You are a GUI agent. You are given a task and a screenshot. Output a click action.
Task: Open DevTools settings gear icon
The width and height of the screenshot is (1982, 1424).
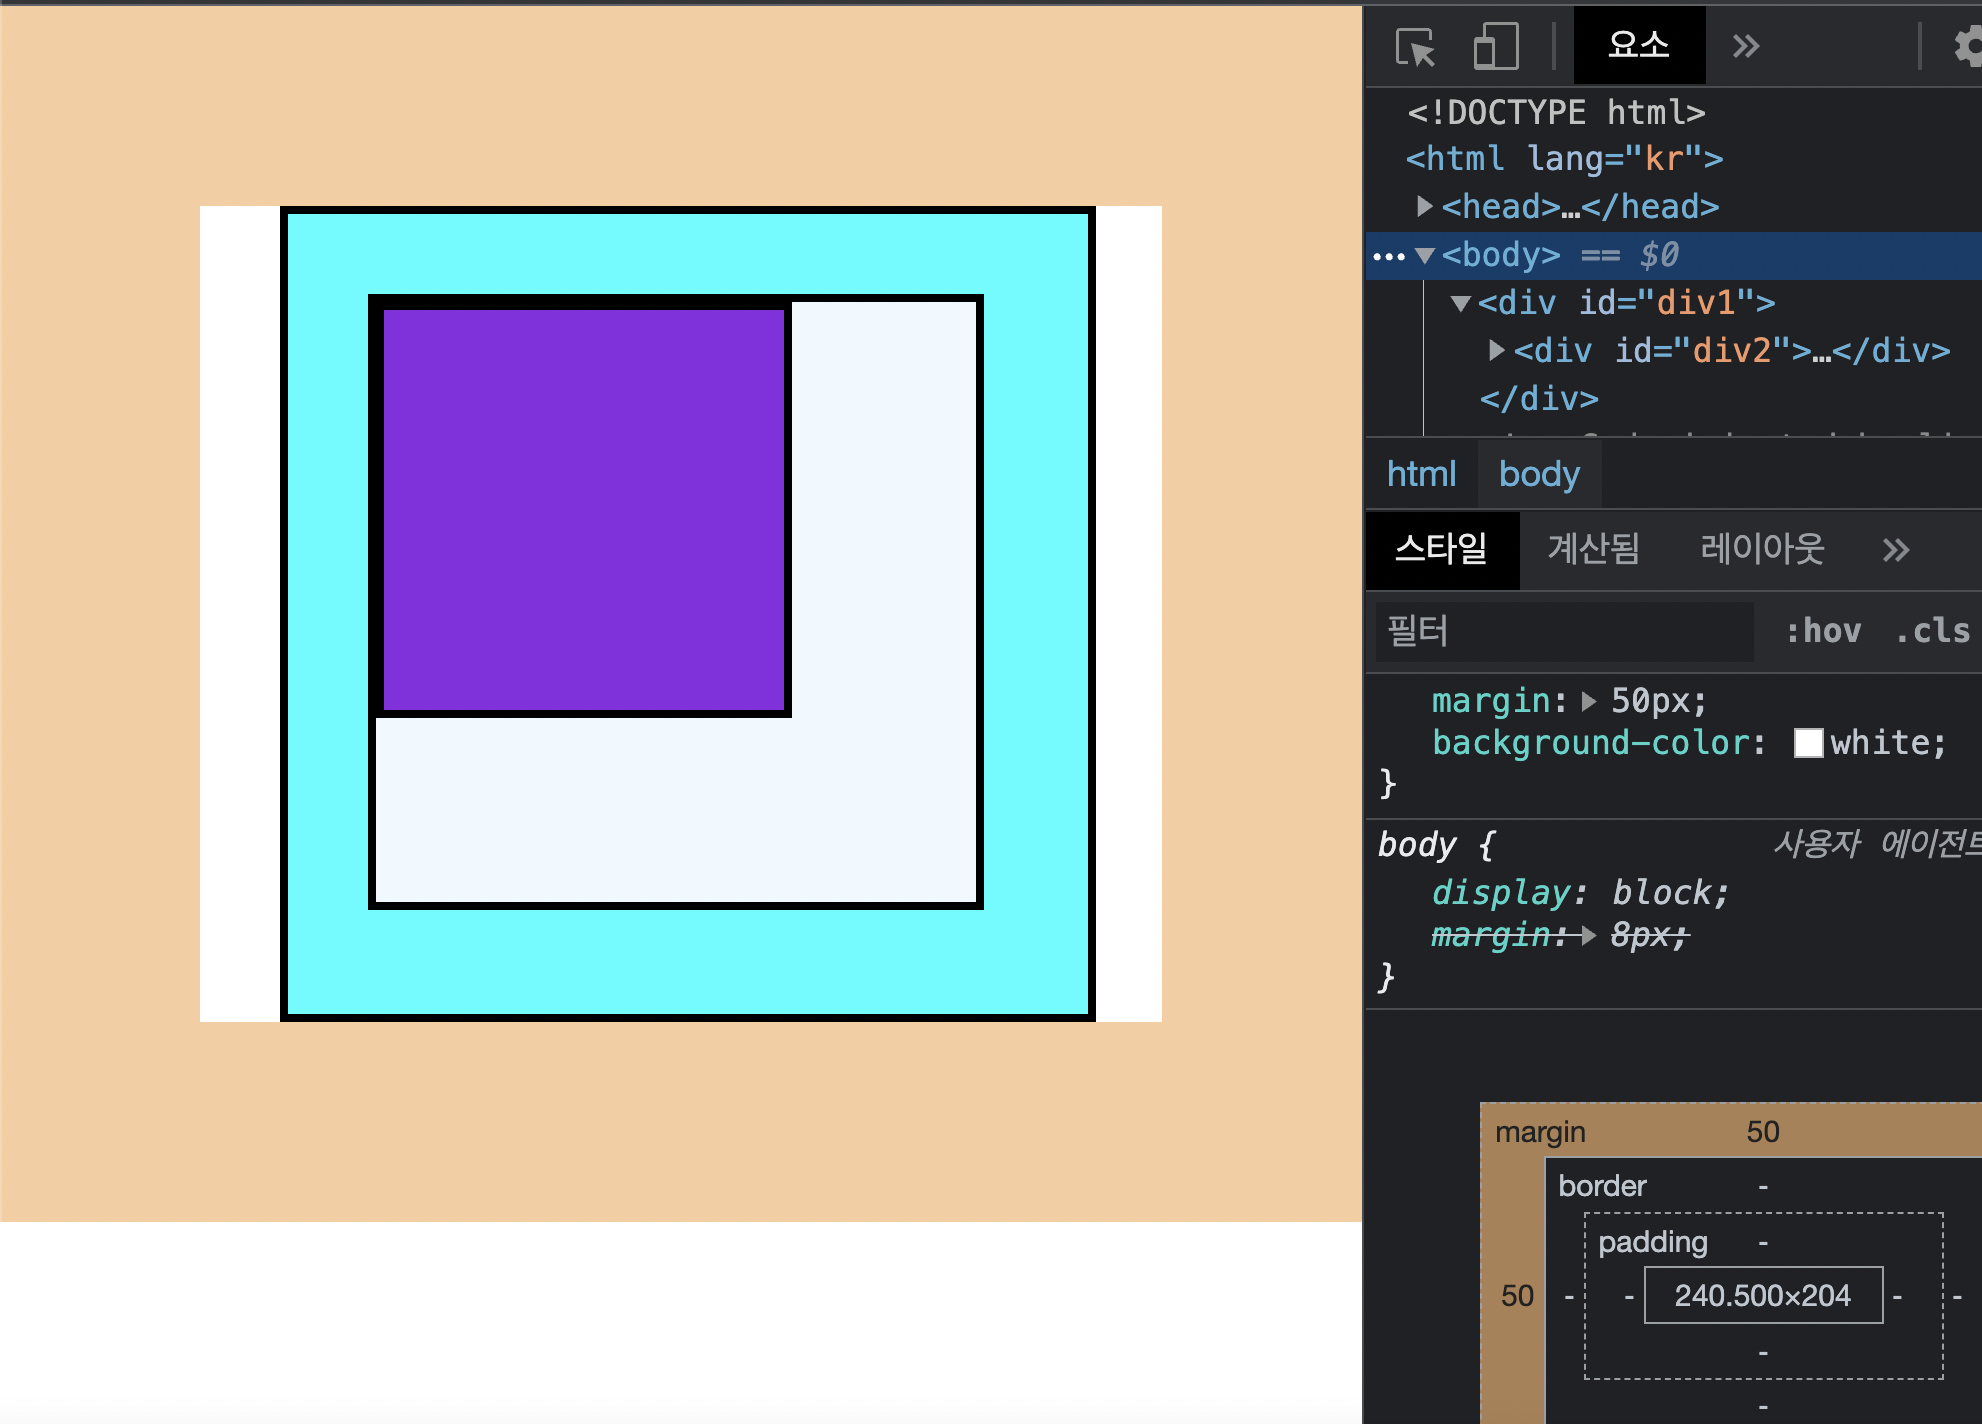tap(1968, 47)
